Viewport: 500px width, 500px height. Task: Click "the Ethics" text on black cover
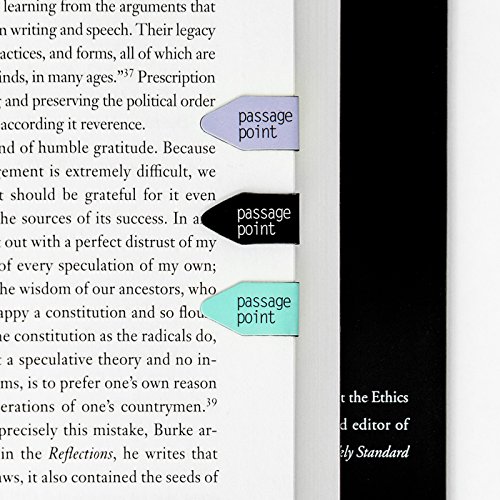(x=378, y=397)
